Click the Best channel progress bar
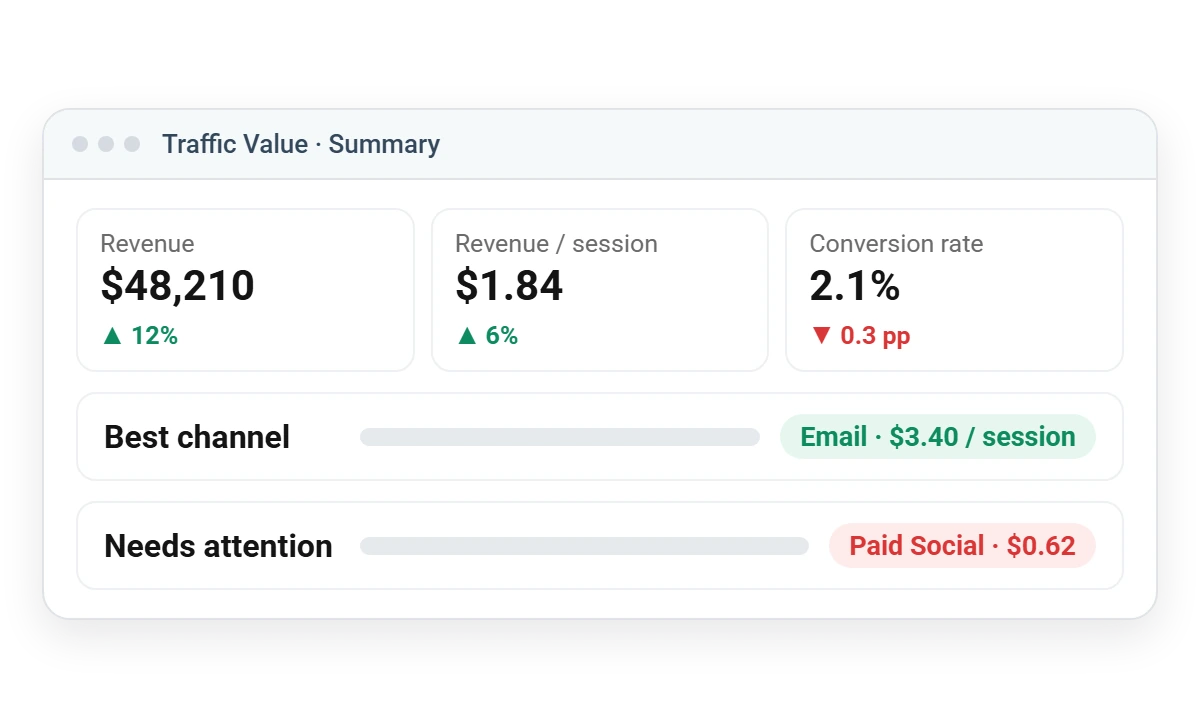1200x728 pixels. point(560,437)
